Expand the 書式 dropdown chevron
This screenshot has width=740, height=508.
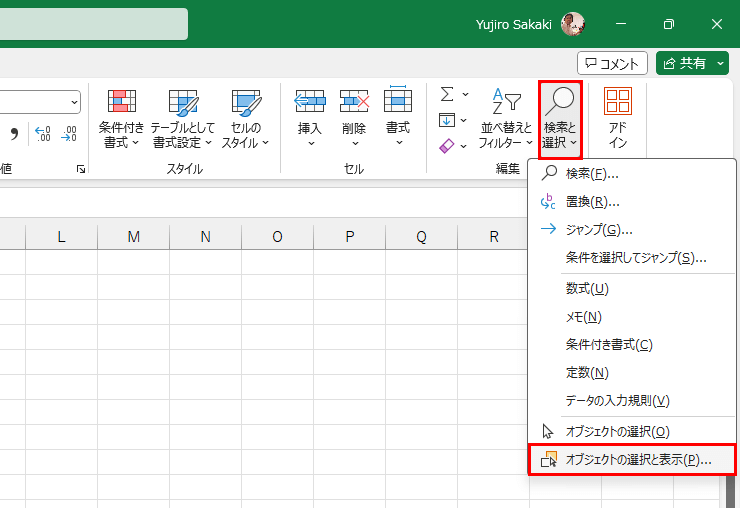click(399, 143)
